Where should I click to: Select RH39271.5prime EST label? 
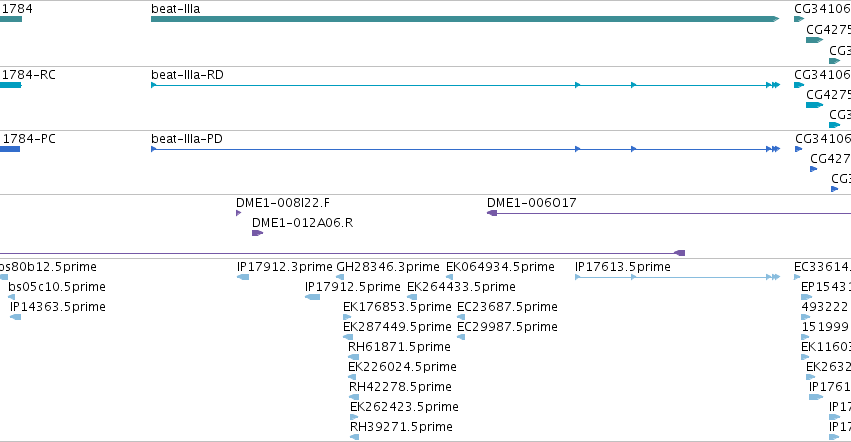tap(401, 427)
